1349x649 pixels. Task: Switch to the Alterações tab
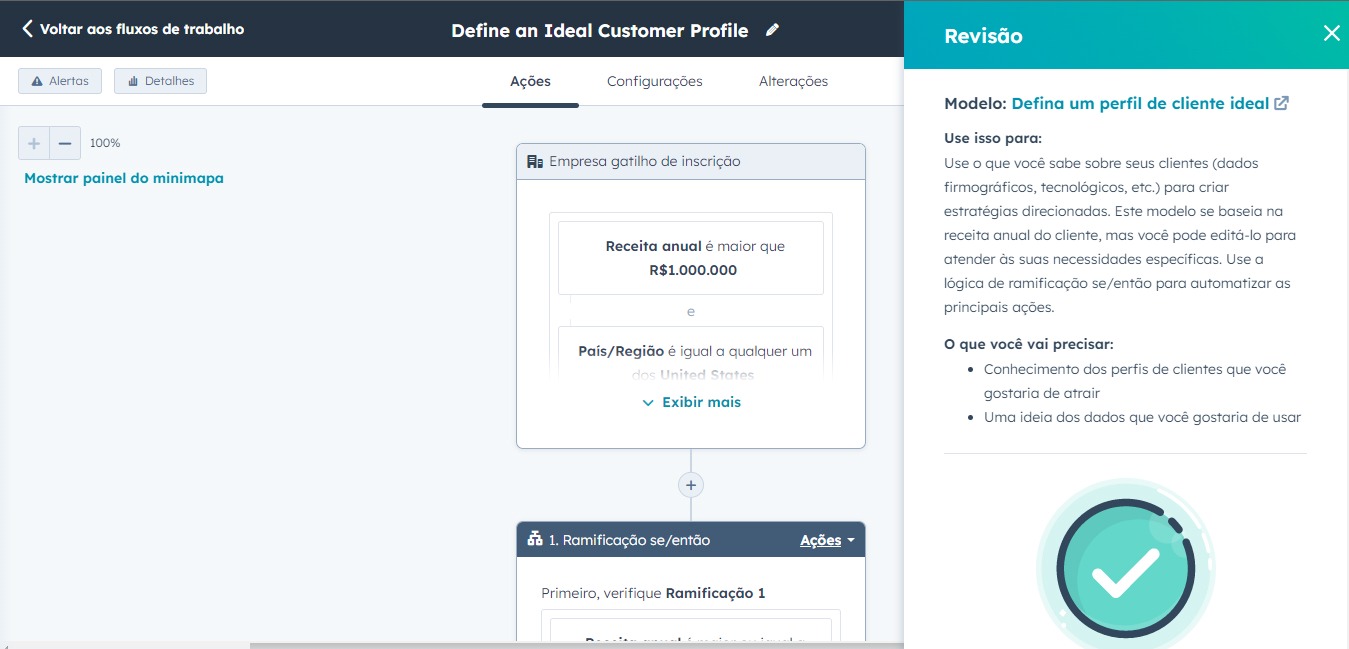point(793,82)
